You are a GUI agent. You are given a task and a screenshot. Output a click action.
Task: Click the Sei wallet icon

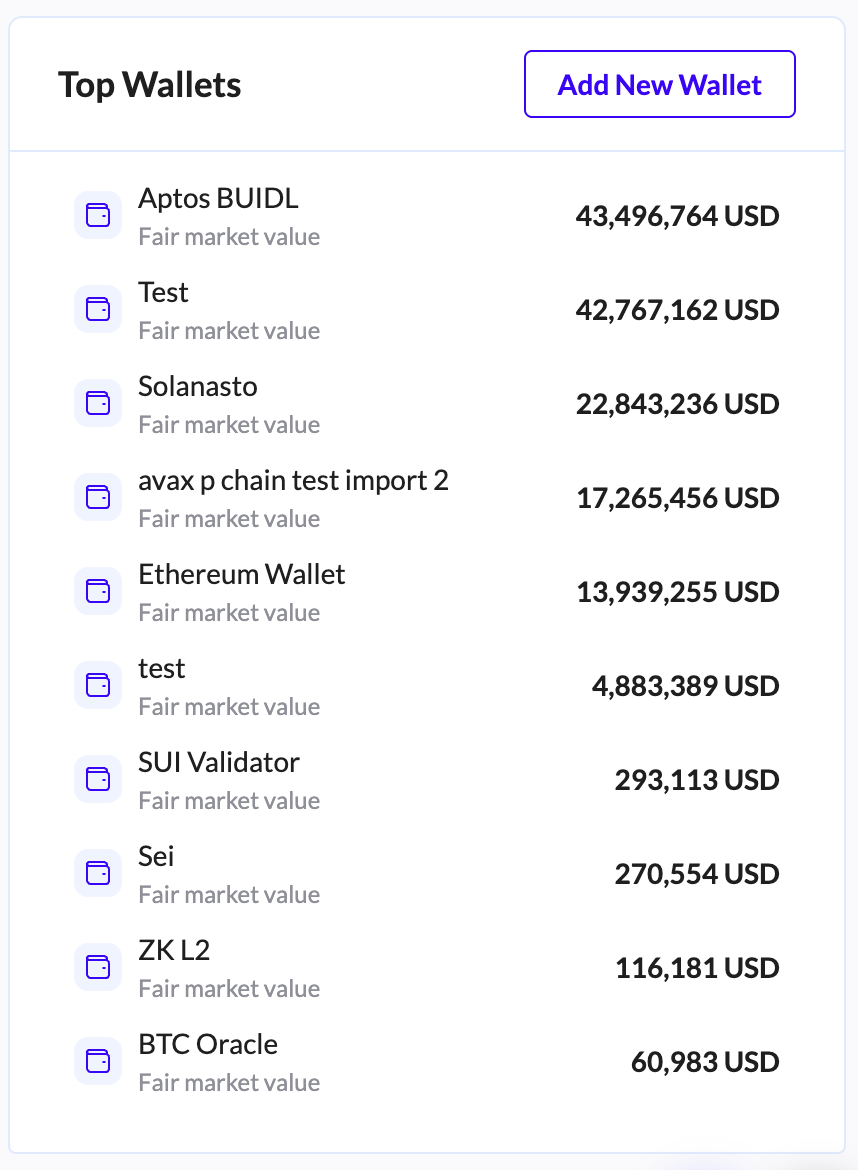[98, 874]
